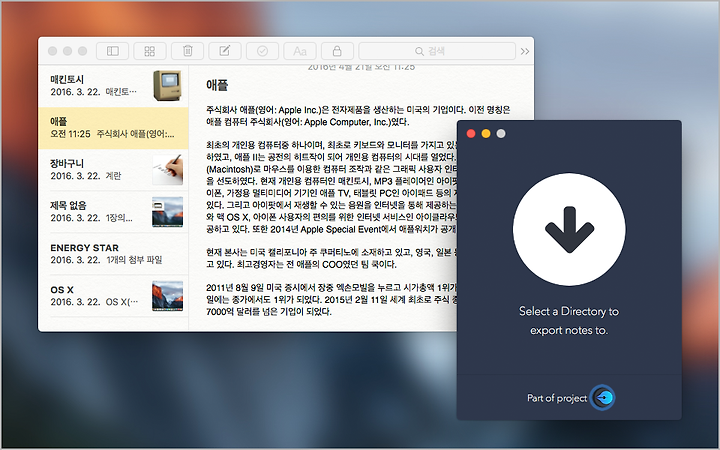Image resolution: width=720 pixels, height=450 pixels.
Task: Focus the 검색 search field
Action: pyautogui.click(x=437, y=51)
